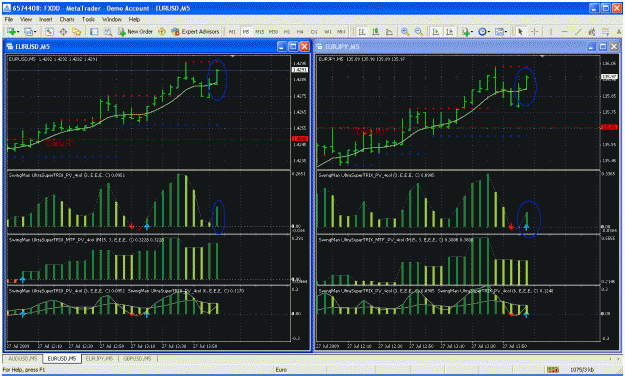625x376 pixels.
Task: Click the EURUSD chart shift triangle marker
Action: [233, 57]
